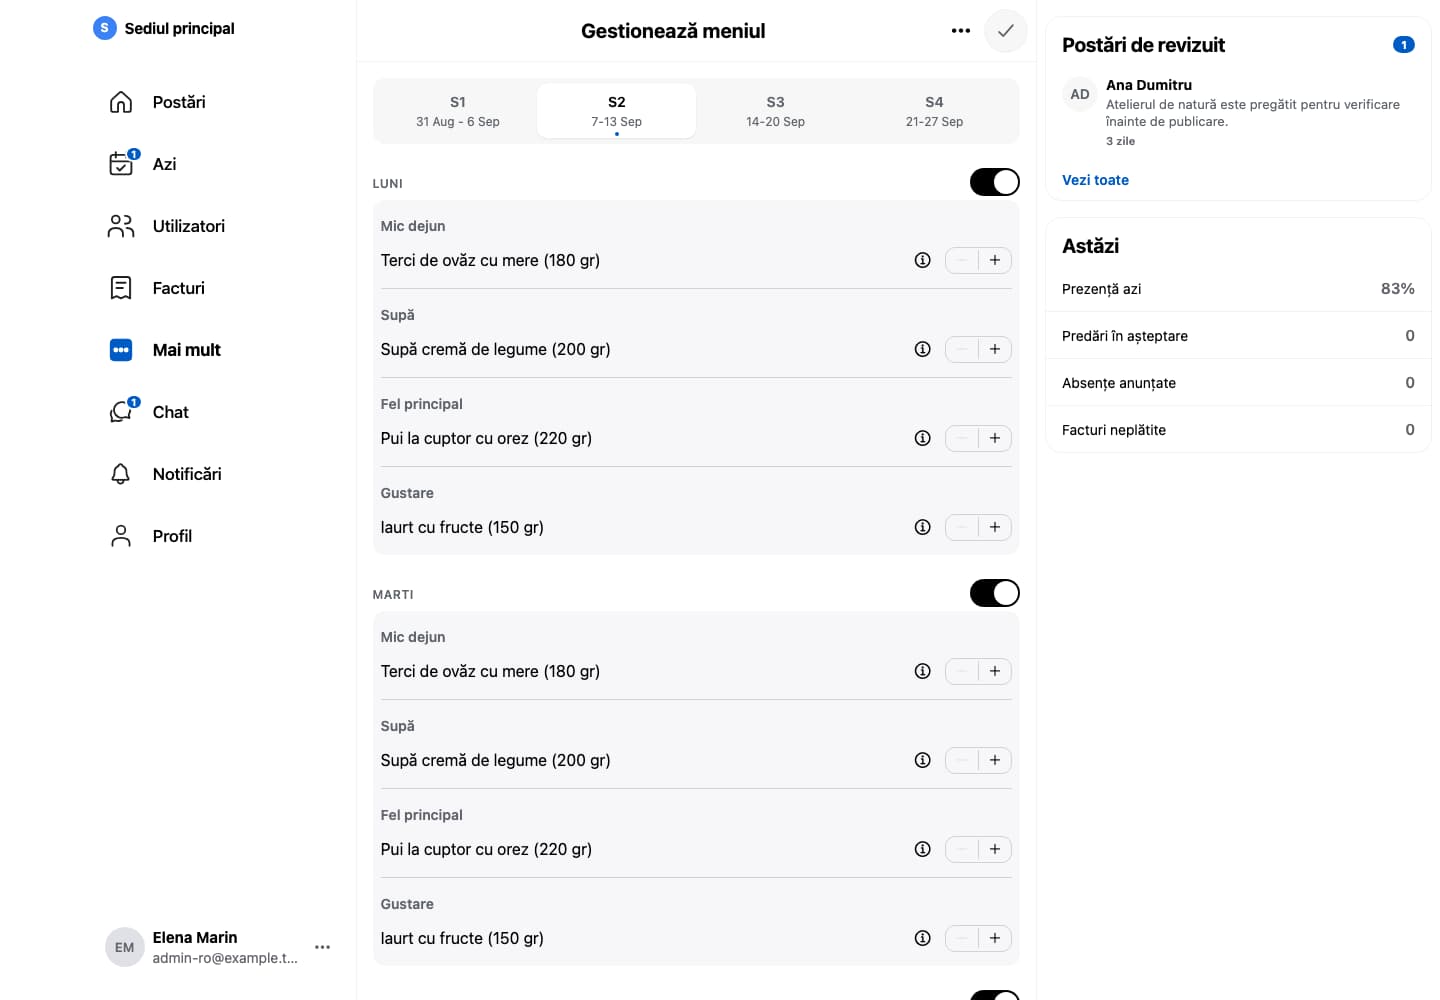Switch to the S1 31 Aug - 6 Sep tab
The image size is (1440, 1000).
[x=458, y=111]
